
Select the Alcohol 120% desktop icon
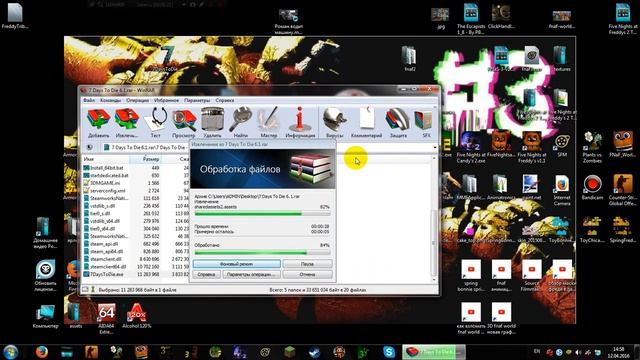(x=136, y=315)
